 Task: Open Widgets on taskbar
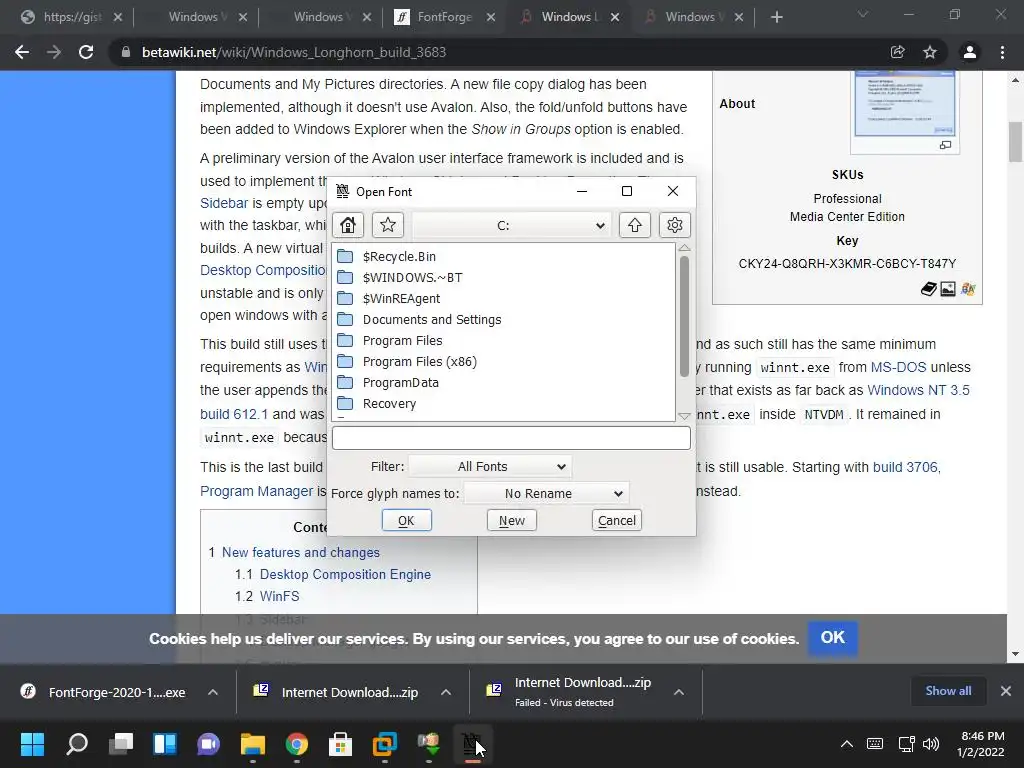click(165, 744)
